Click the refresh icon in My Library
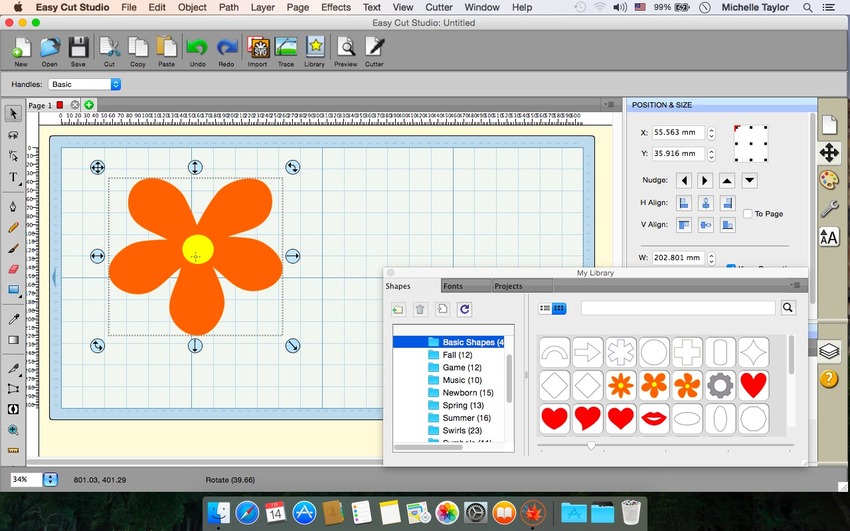This screenshot has width=850, height=531. click(x=465, y=310)
